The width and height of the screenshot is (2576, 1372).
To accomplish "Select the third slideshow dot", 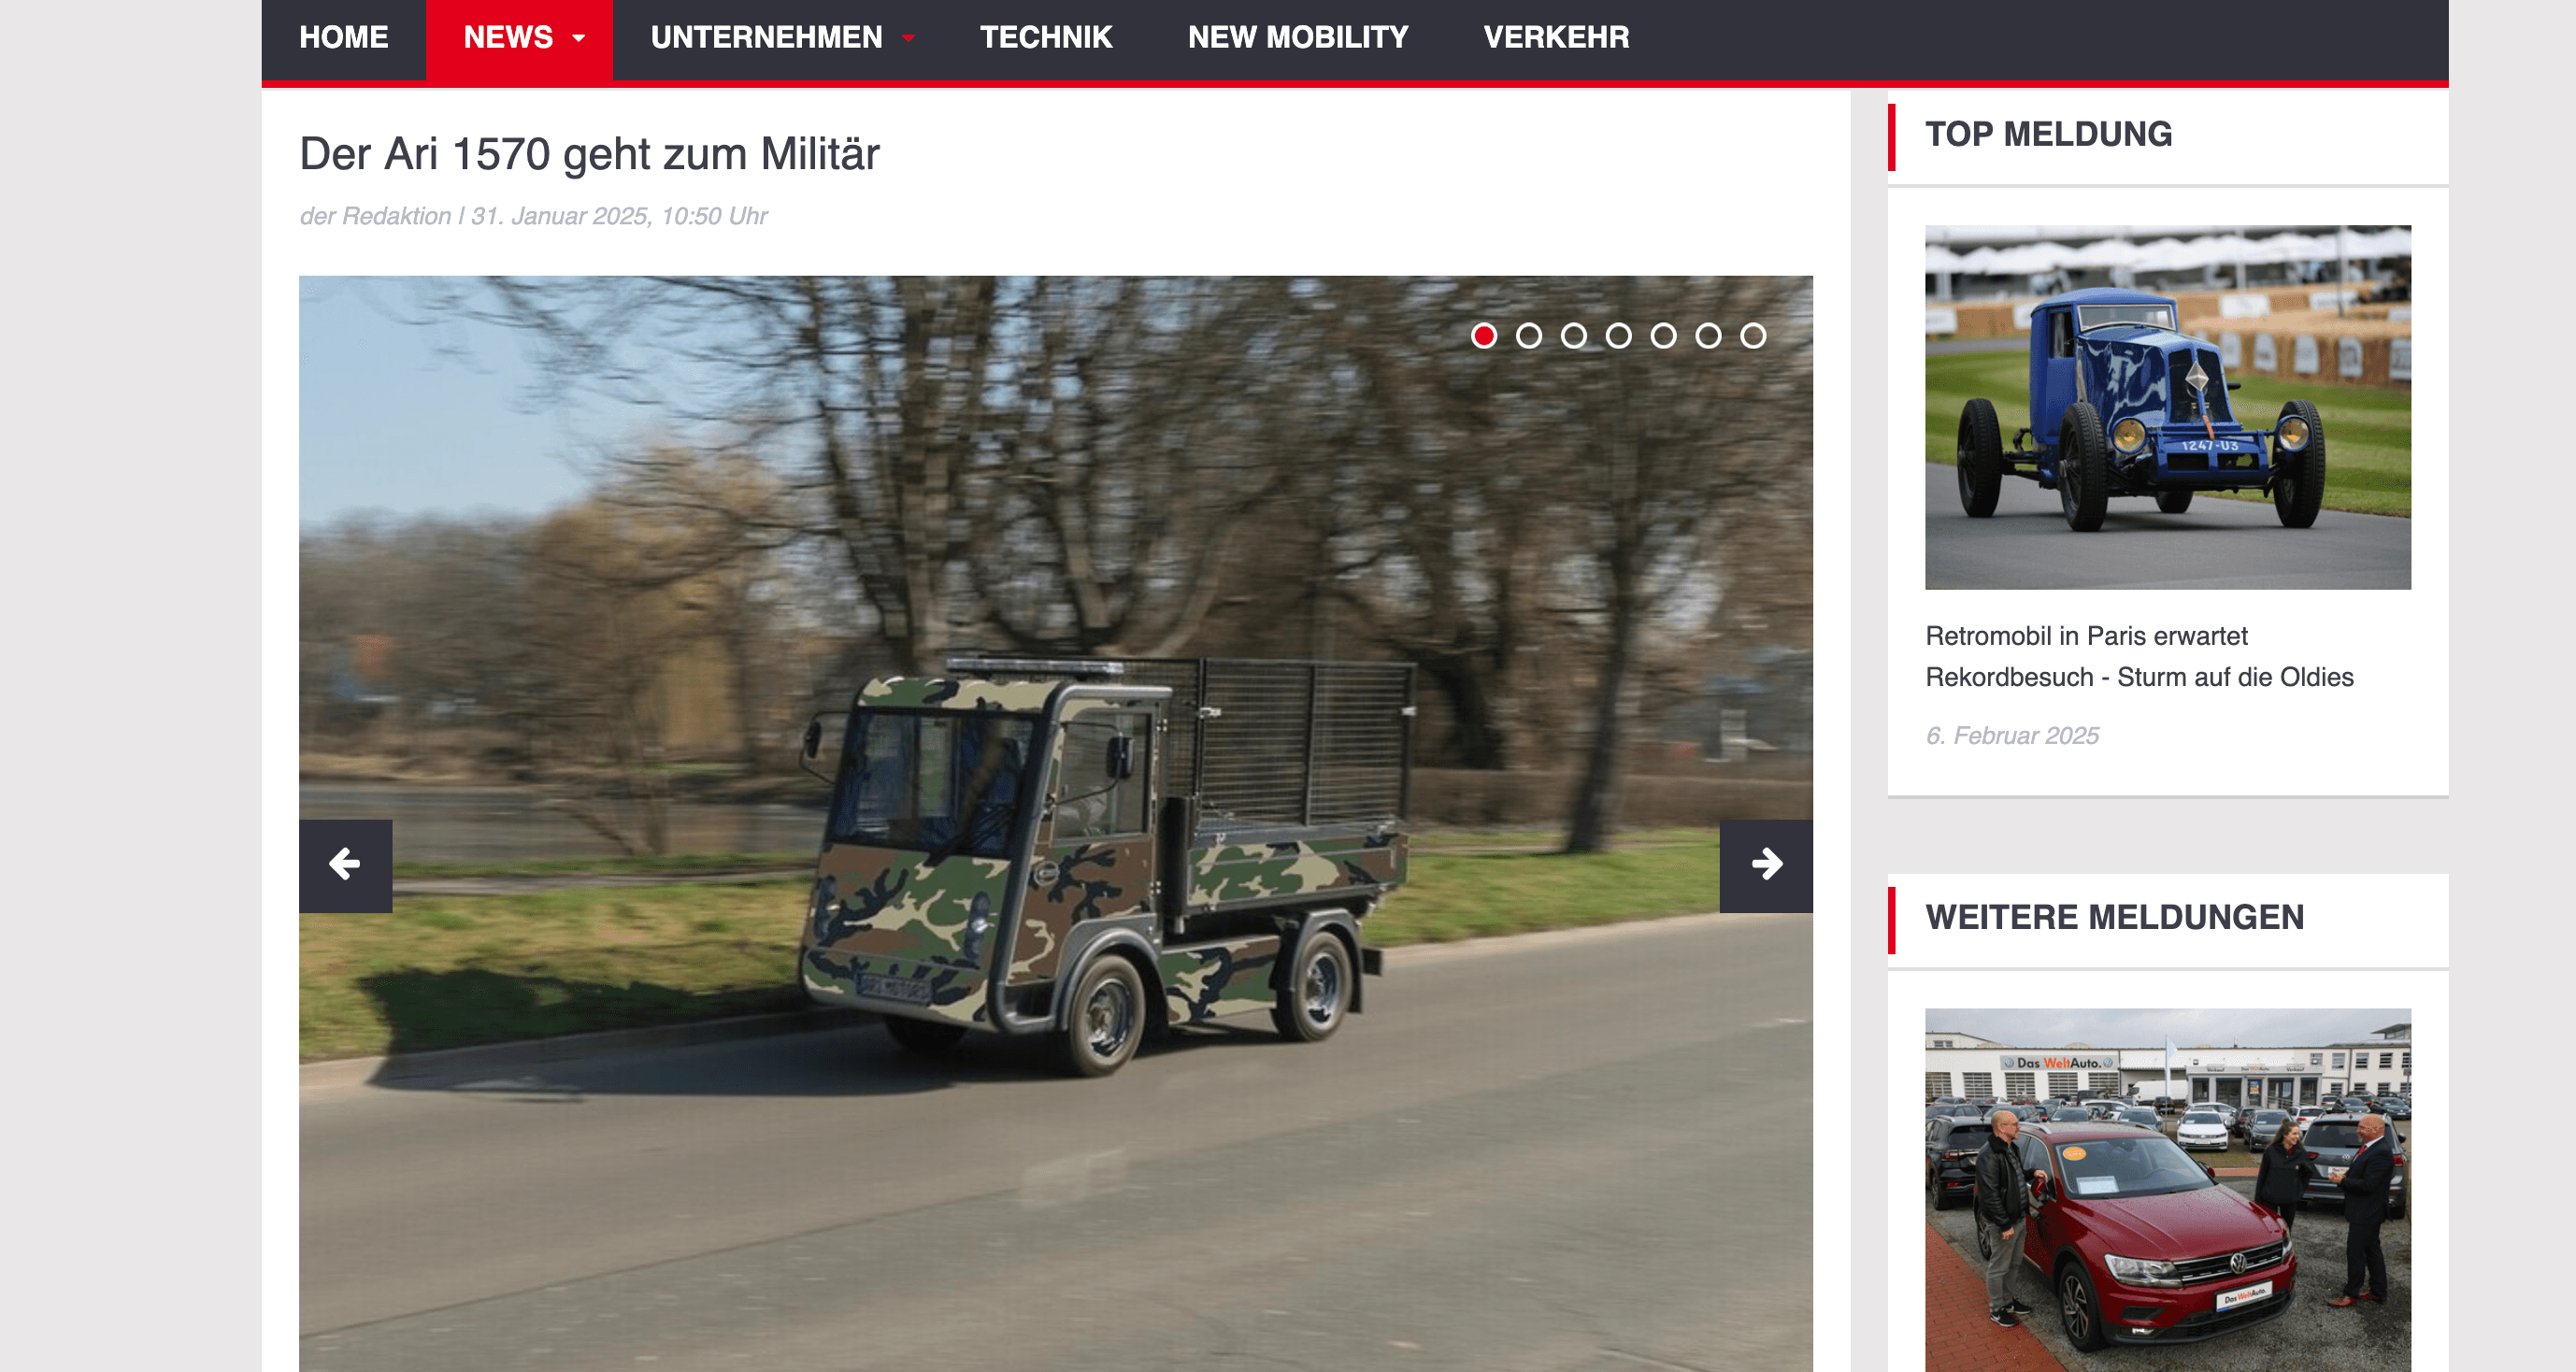I will click(1574, 336).
